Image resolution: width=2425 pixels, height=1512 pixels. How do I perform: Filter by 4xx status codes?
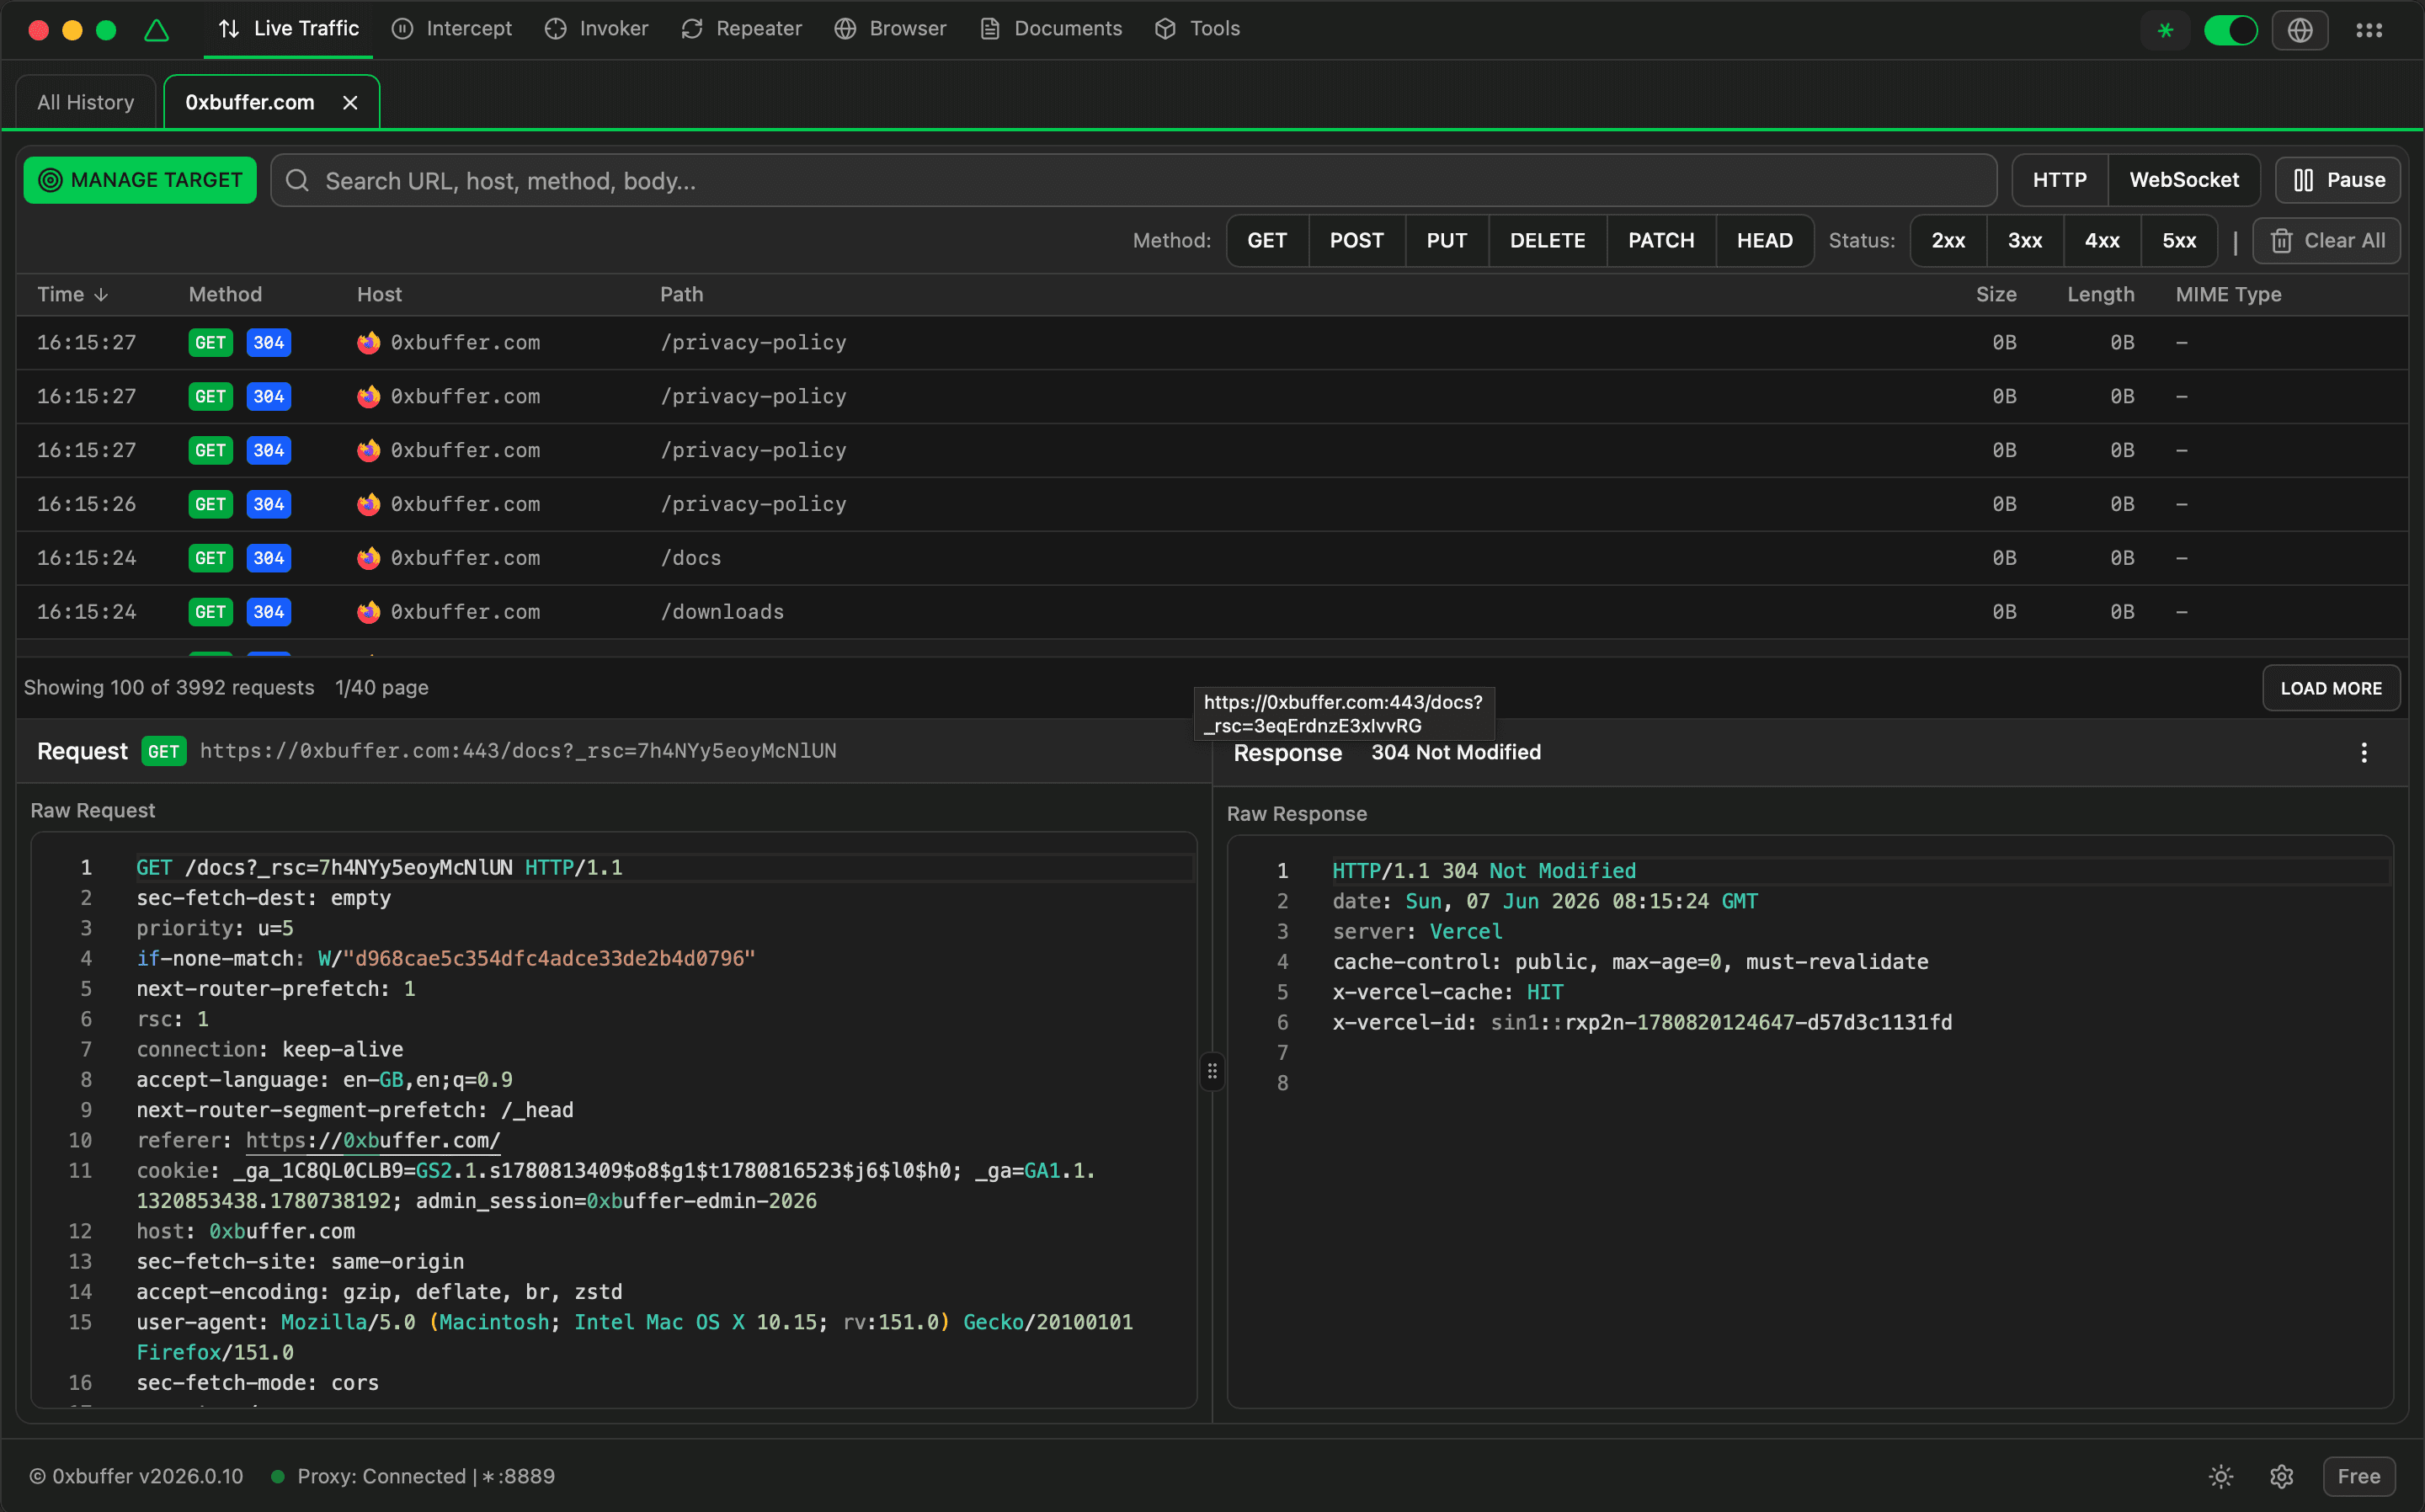tap(2102, 240)
